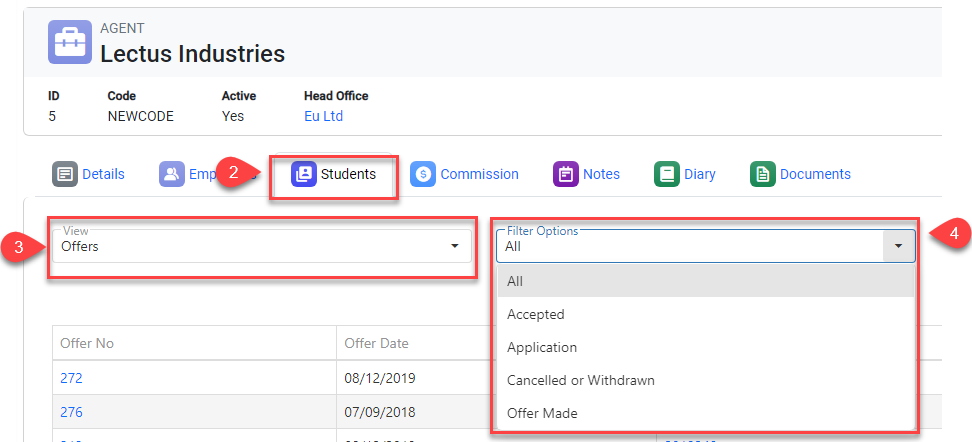972x442 pixels.
Task: Open offer number 276
Action: tap(72, 412)
